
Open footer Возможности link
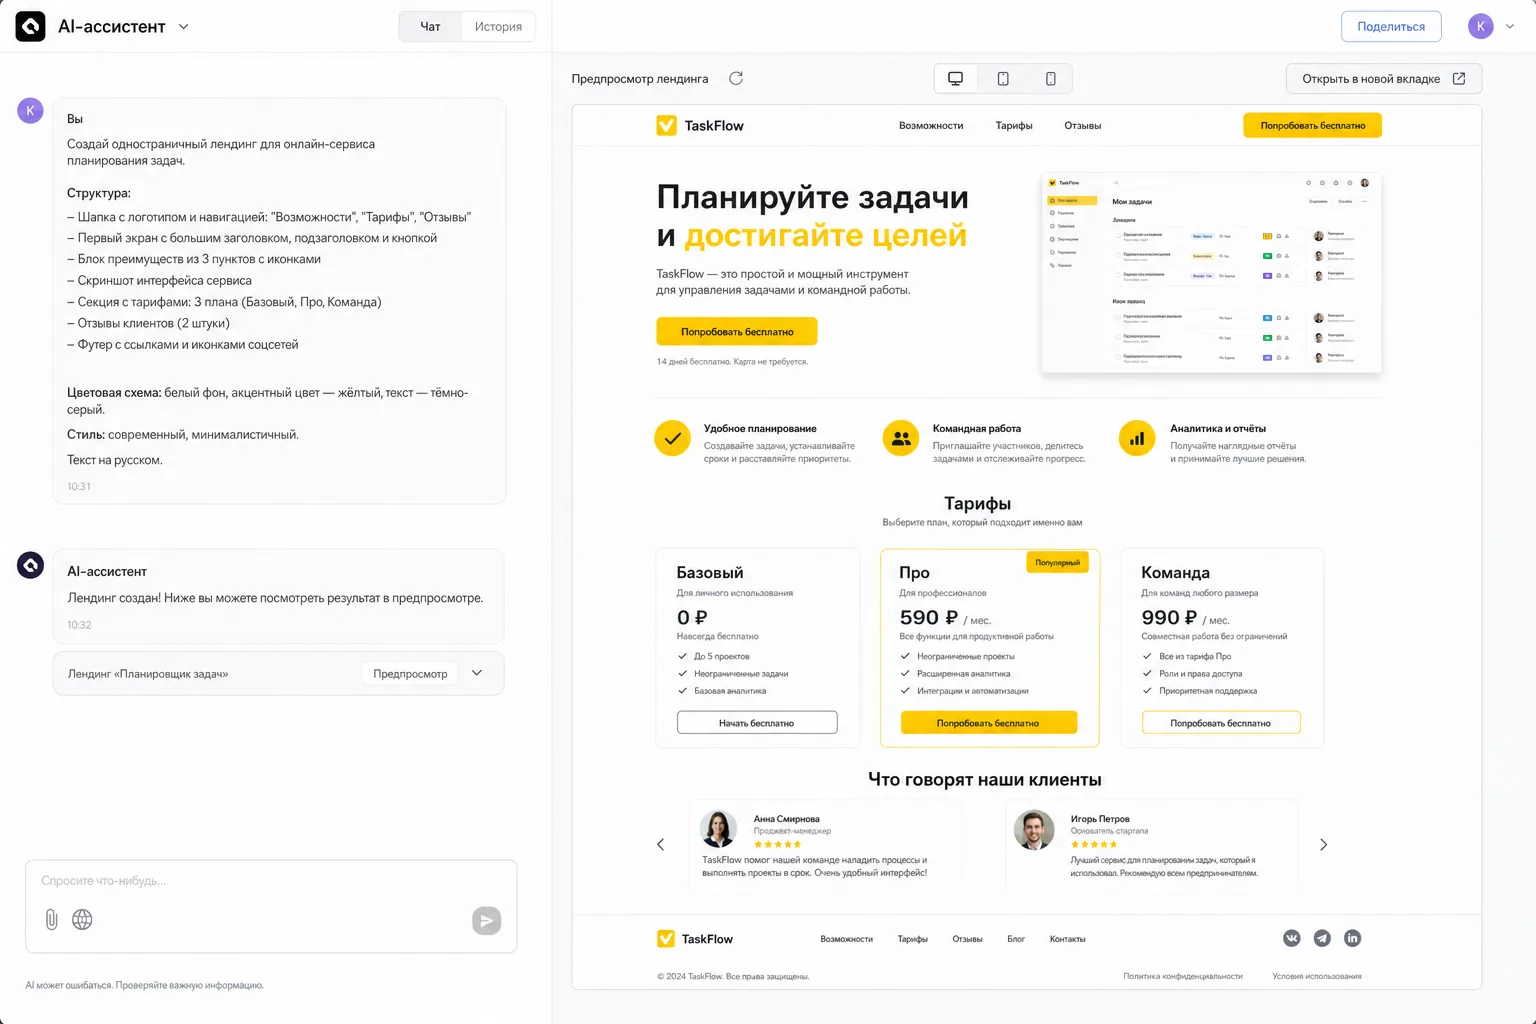click(846, 939)
